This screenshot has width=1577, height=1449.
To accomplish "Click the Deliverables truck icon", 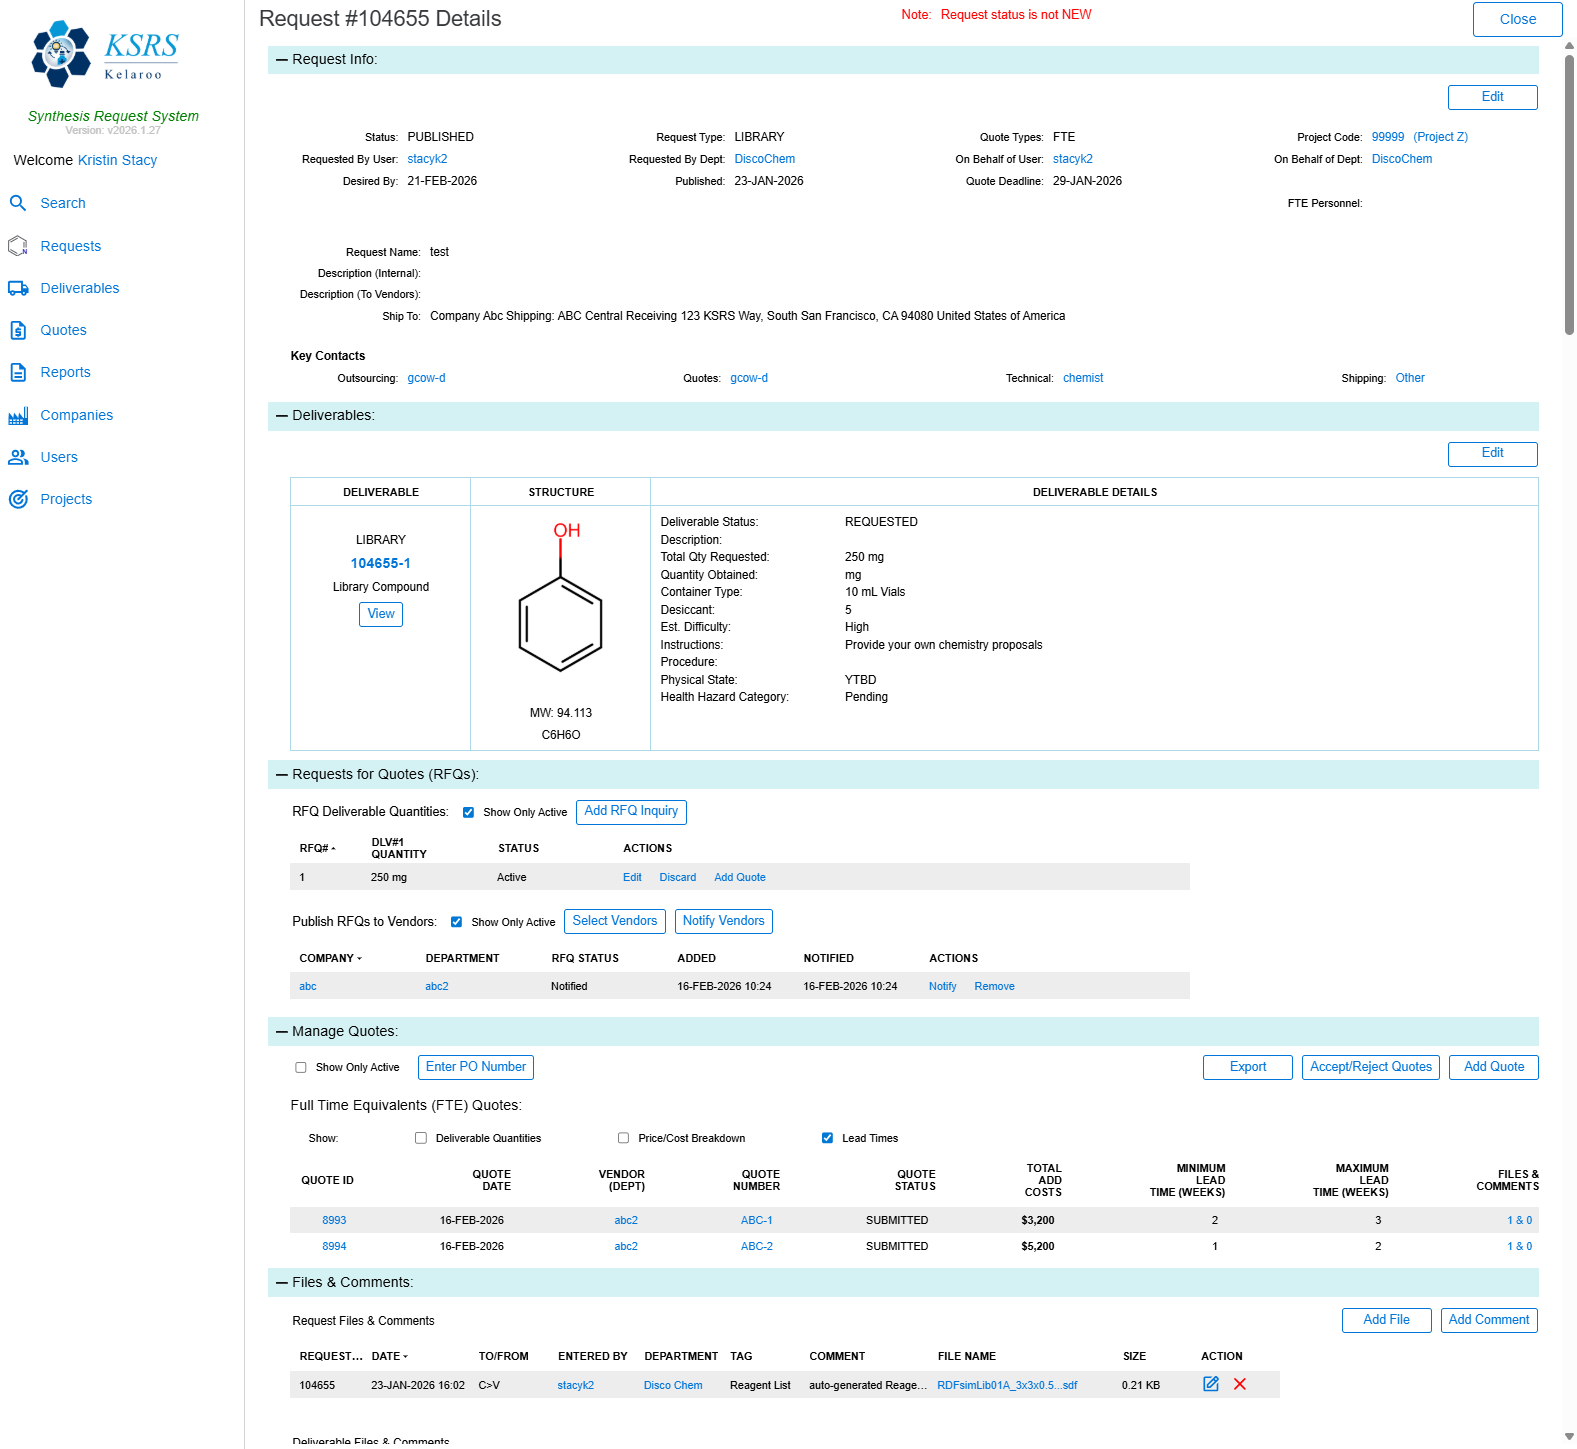I will (x=18, y=288).
